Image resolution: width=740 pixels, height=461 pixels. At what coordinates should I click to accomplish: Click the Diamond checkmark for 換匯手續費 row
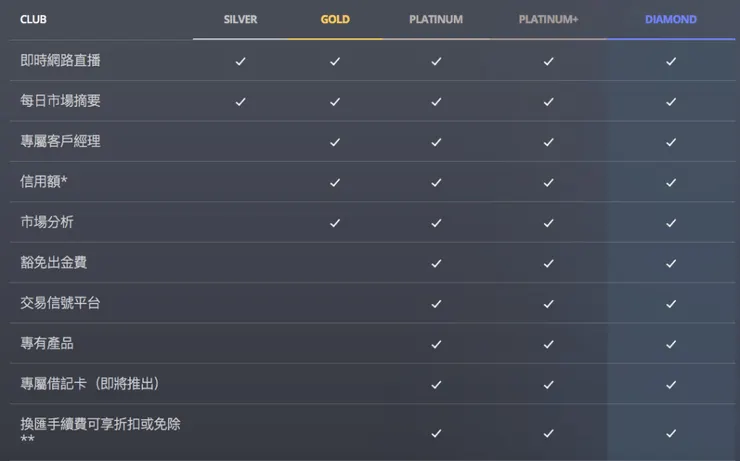click(671, 433)
